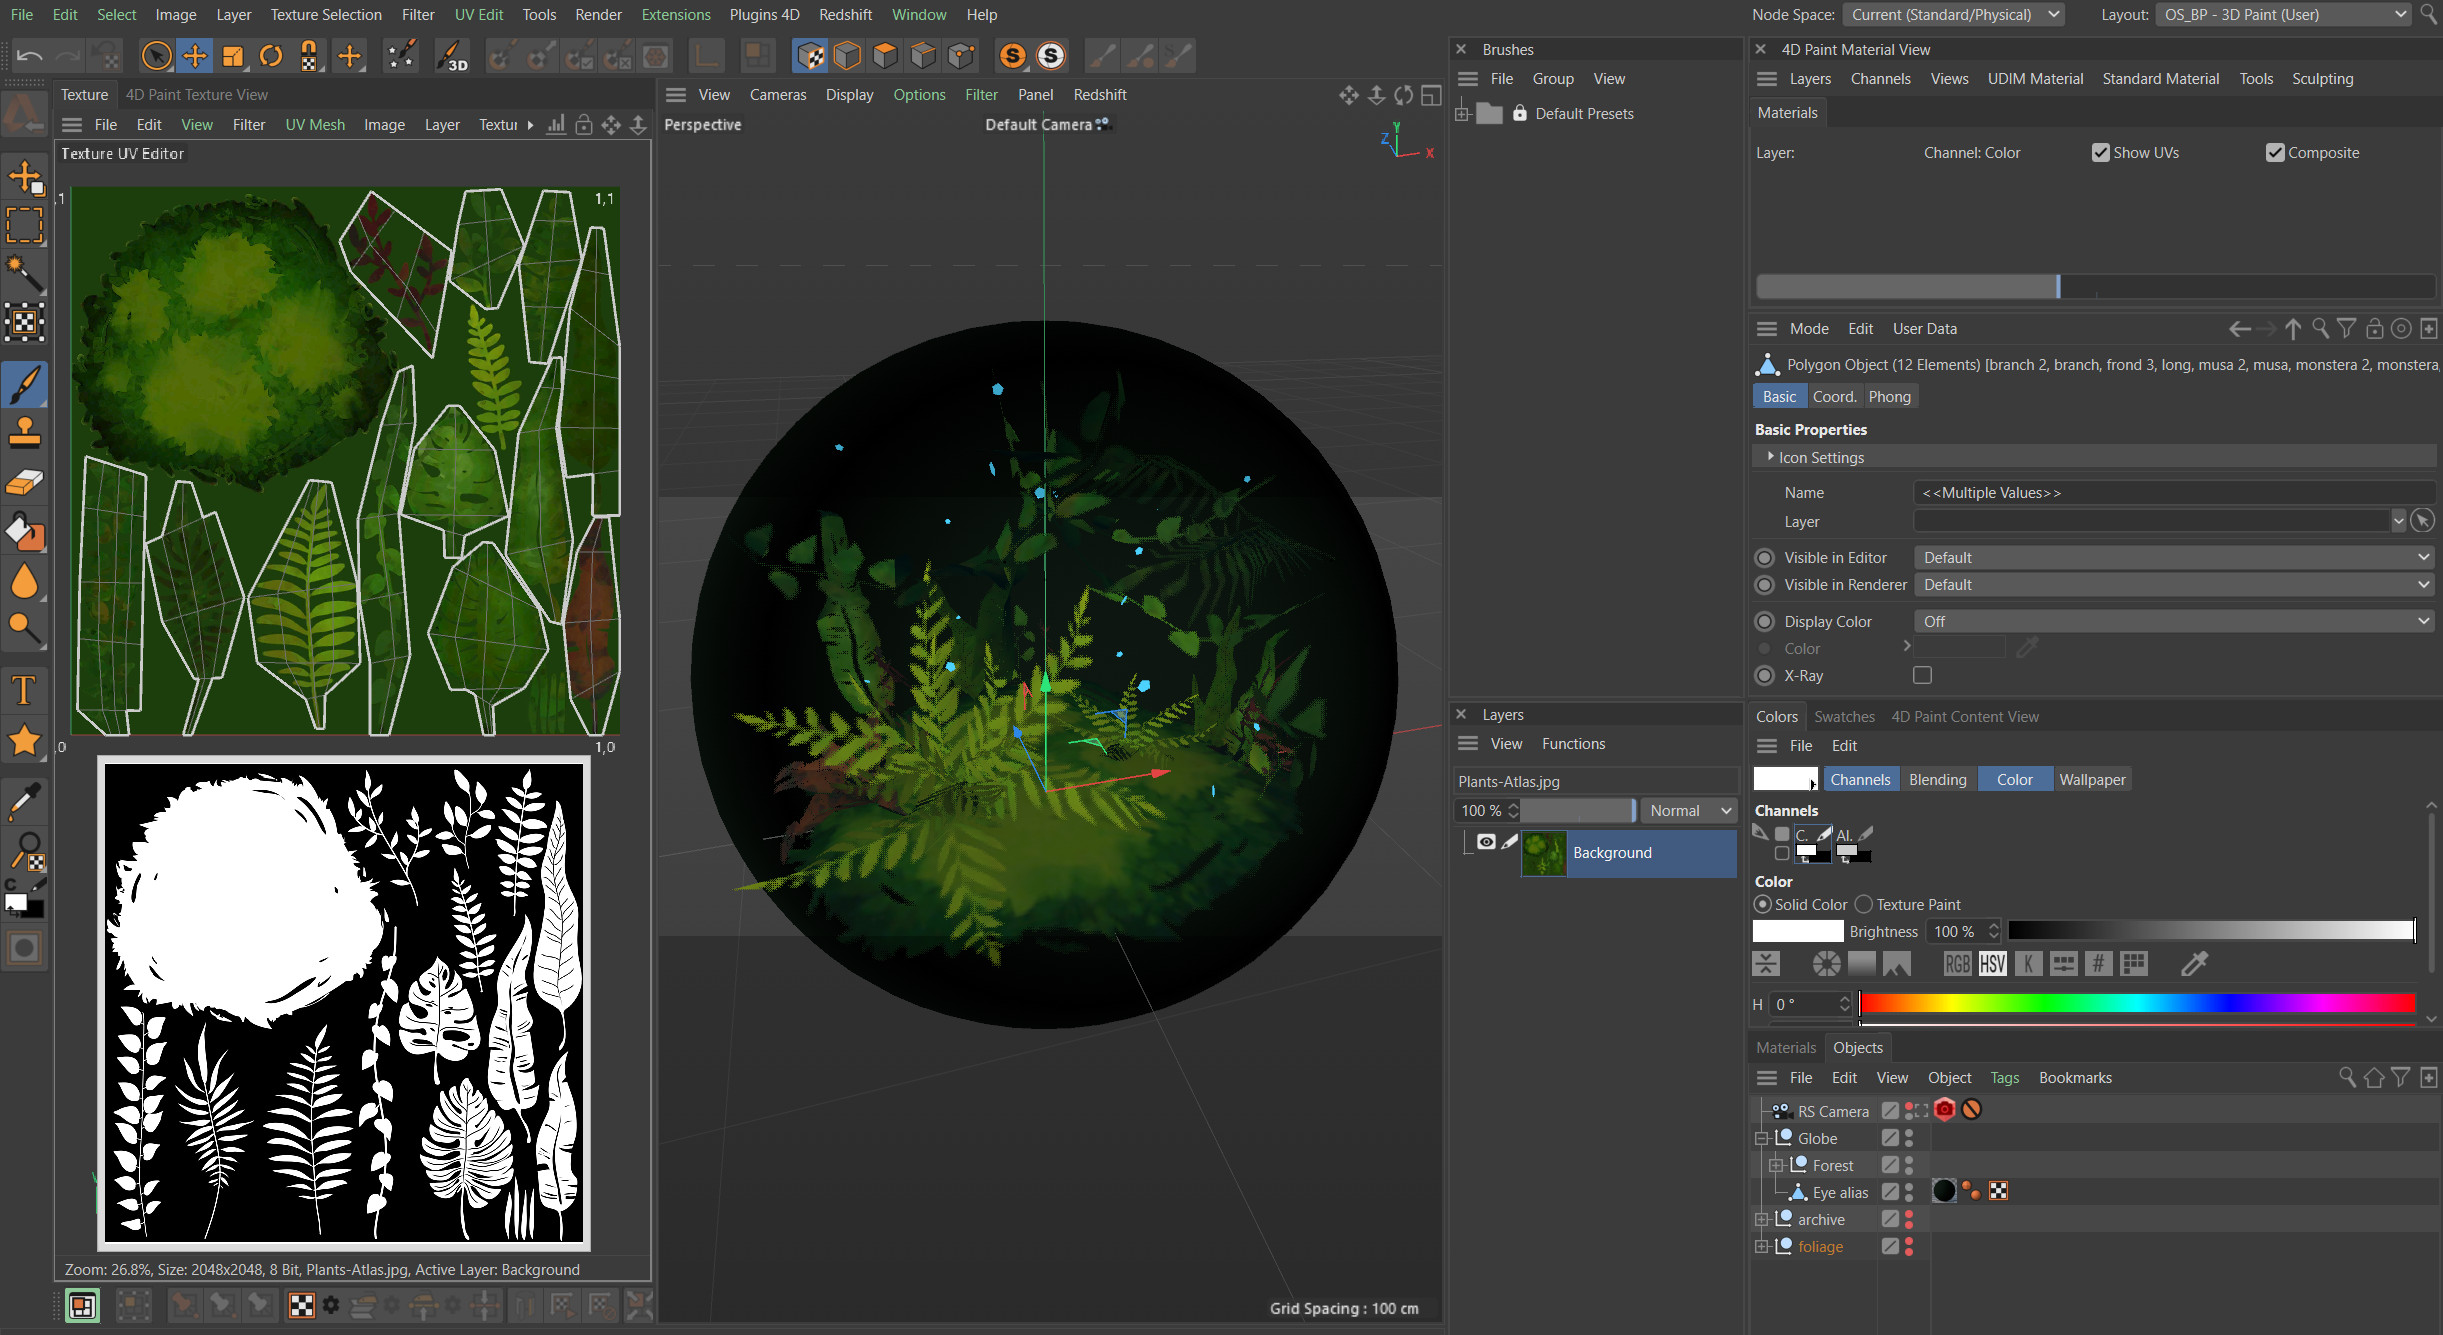Click the Background layer thumbnail
Viewport: 2443px width, 1335px height.
(1543, 853)
